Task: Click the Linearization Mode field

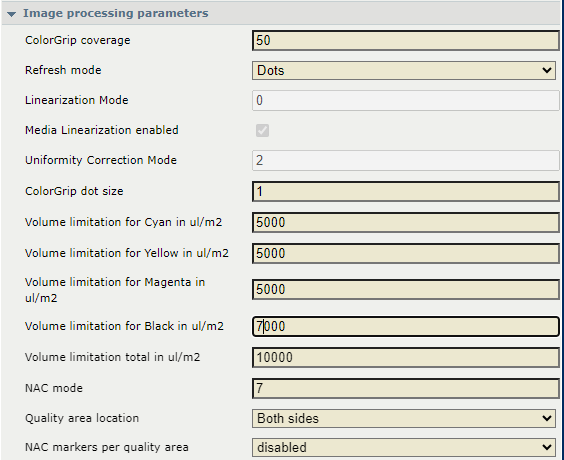Action: (x=406, y=100)
